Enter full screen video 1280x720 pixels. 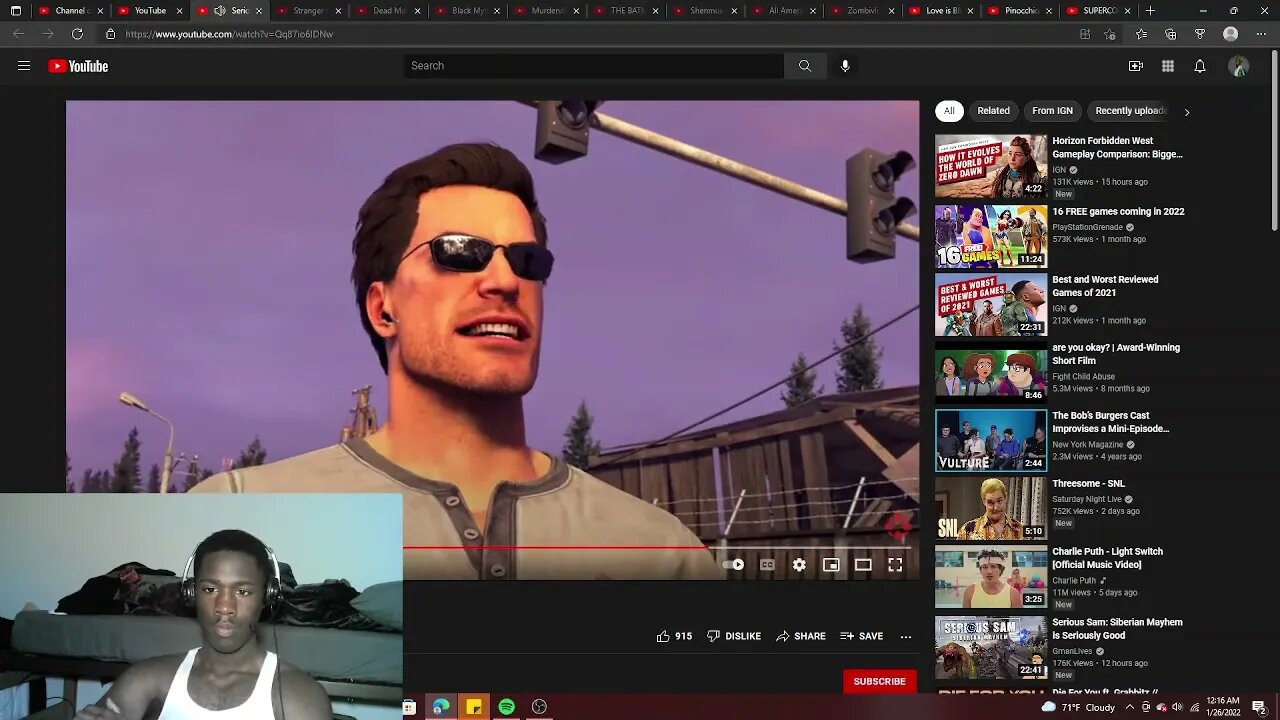tap(895, 565)
